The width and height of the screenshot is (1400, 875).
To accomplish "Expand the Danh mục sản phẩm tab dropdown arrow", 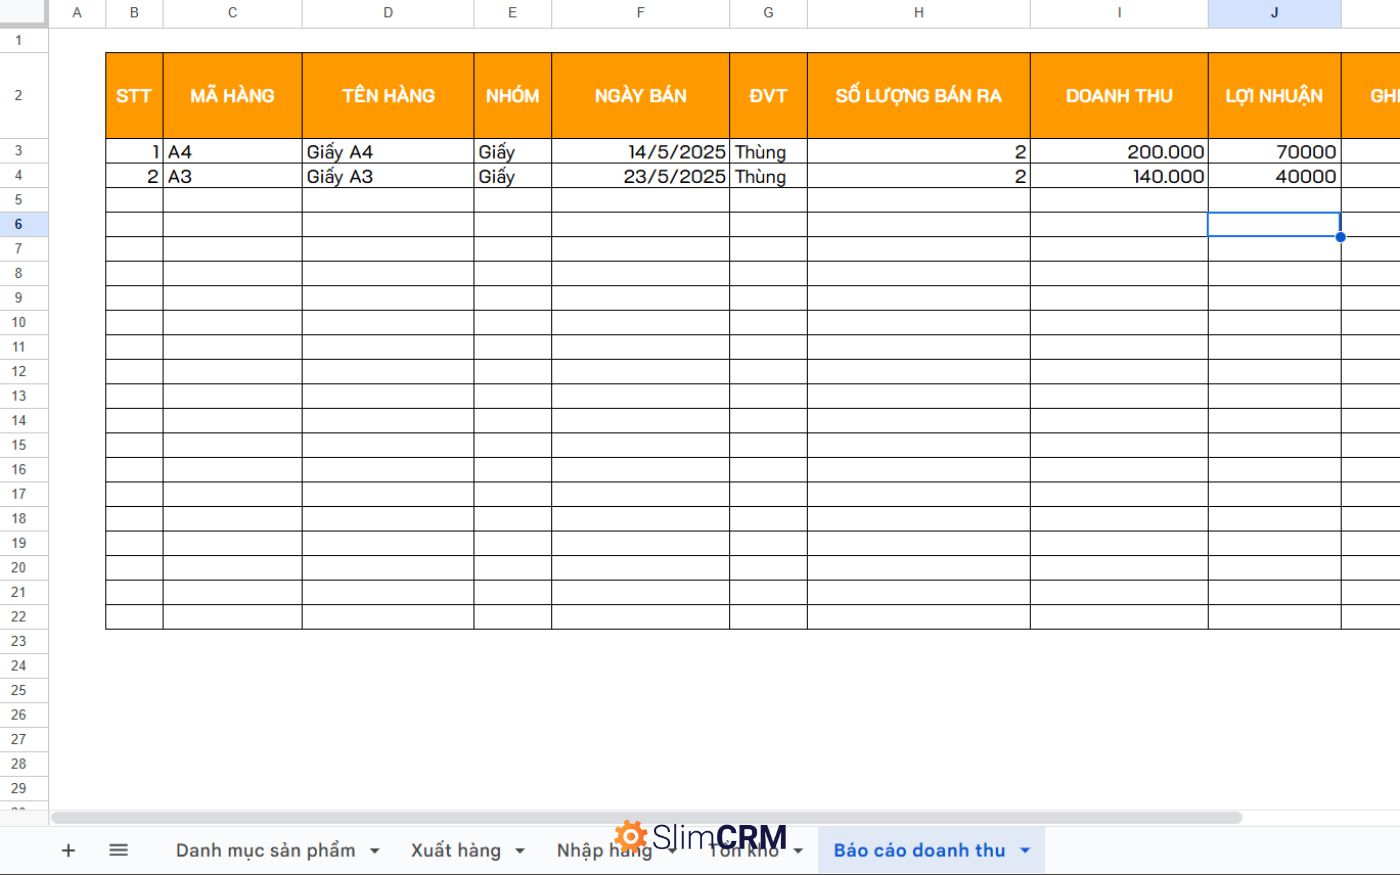I will coord(375,851).
